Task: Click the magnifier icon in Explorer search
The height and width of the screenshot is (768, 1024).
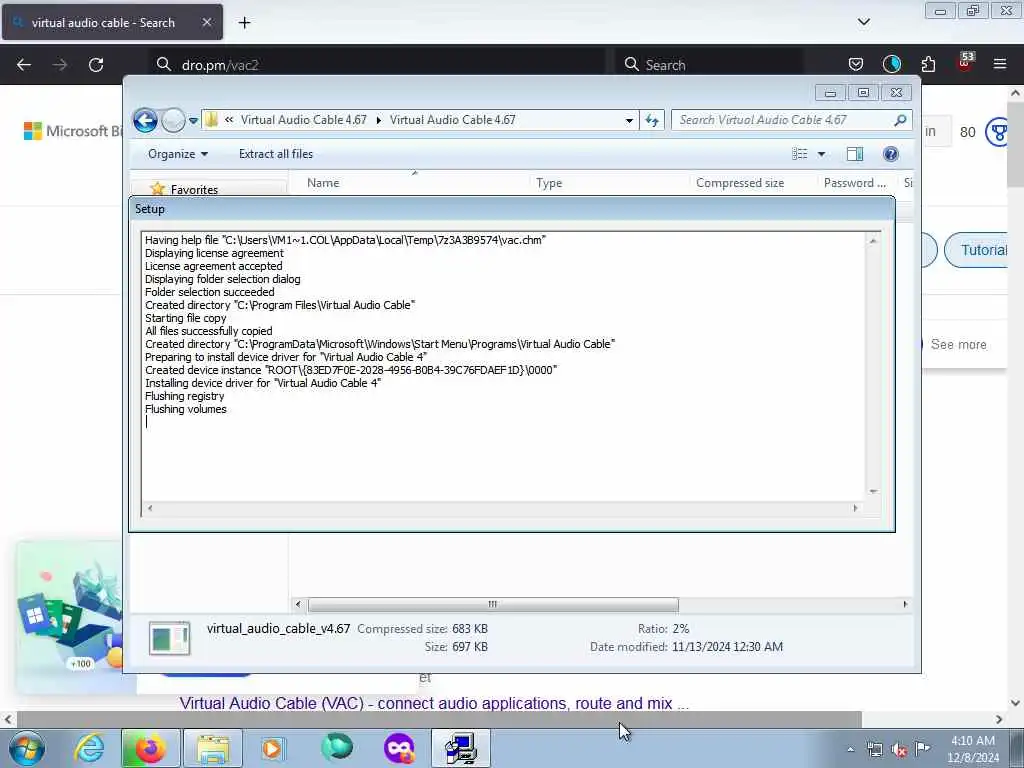Action: (x=900, y=120)
